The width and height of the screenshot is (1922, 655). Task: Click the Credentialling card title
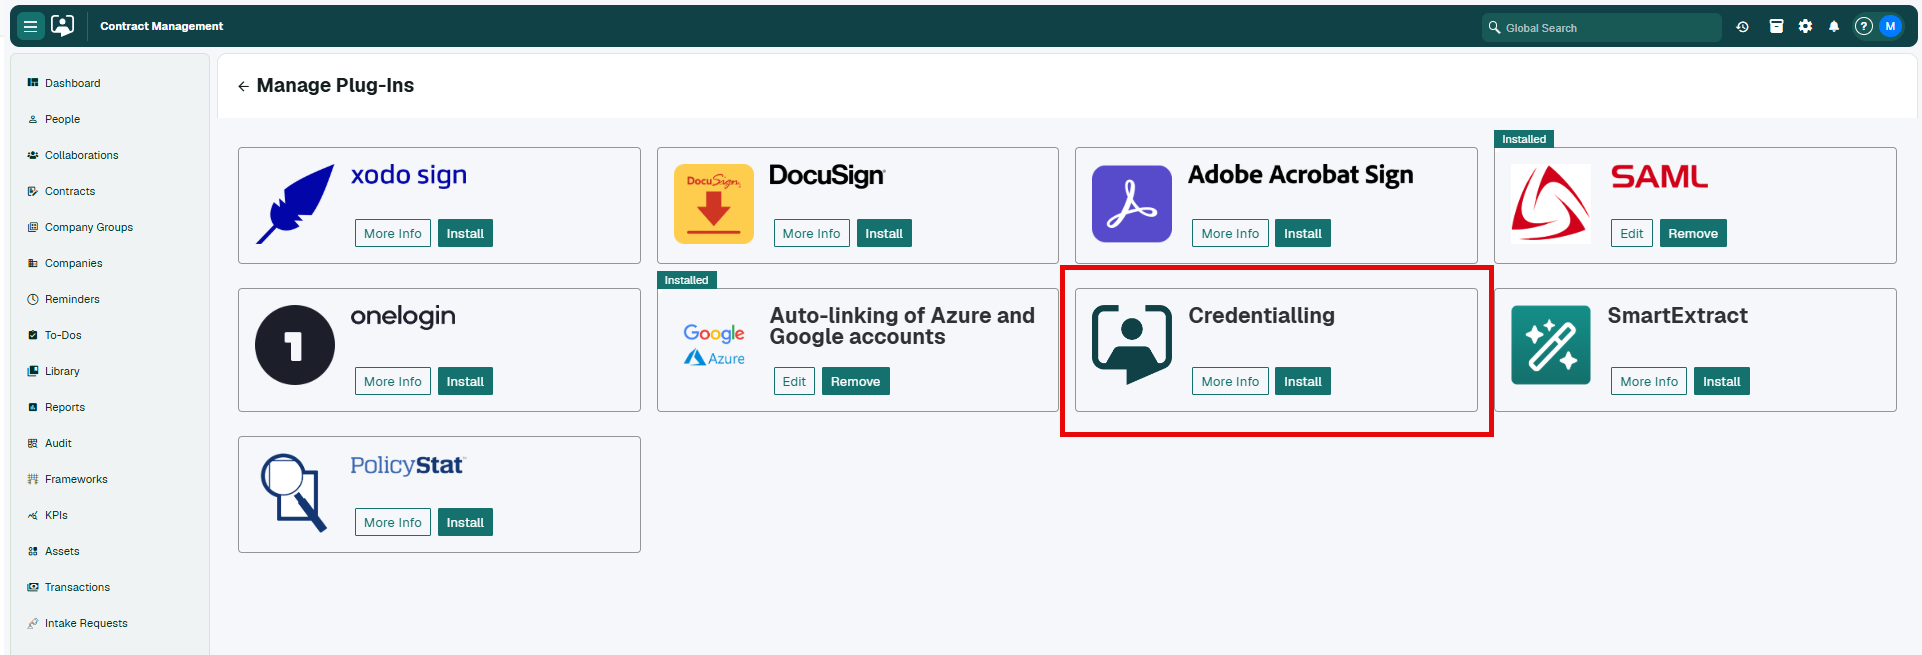coord(1261,315)
